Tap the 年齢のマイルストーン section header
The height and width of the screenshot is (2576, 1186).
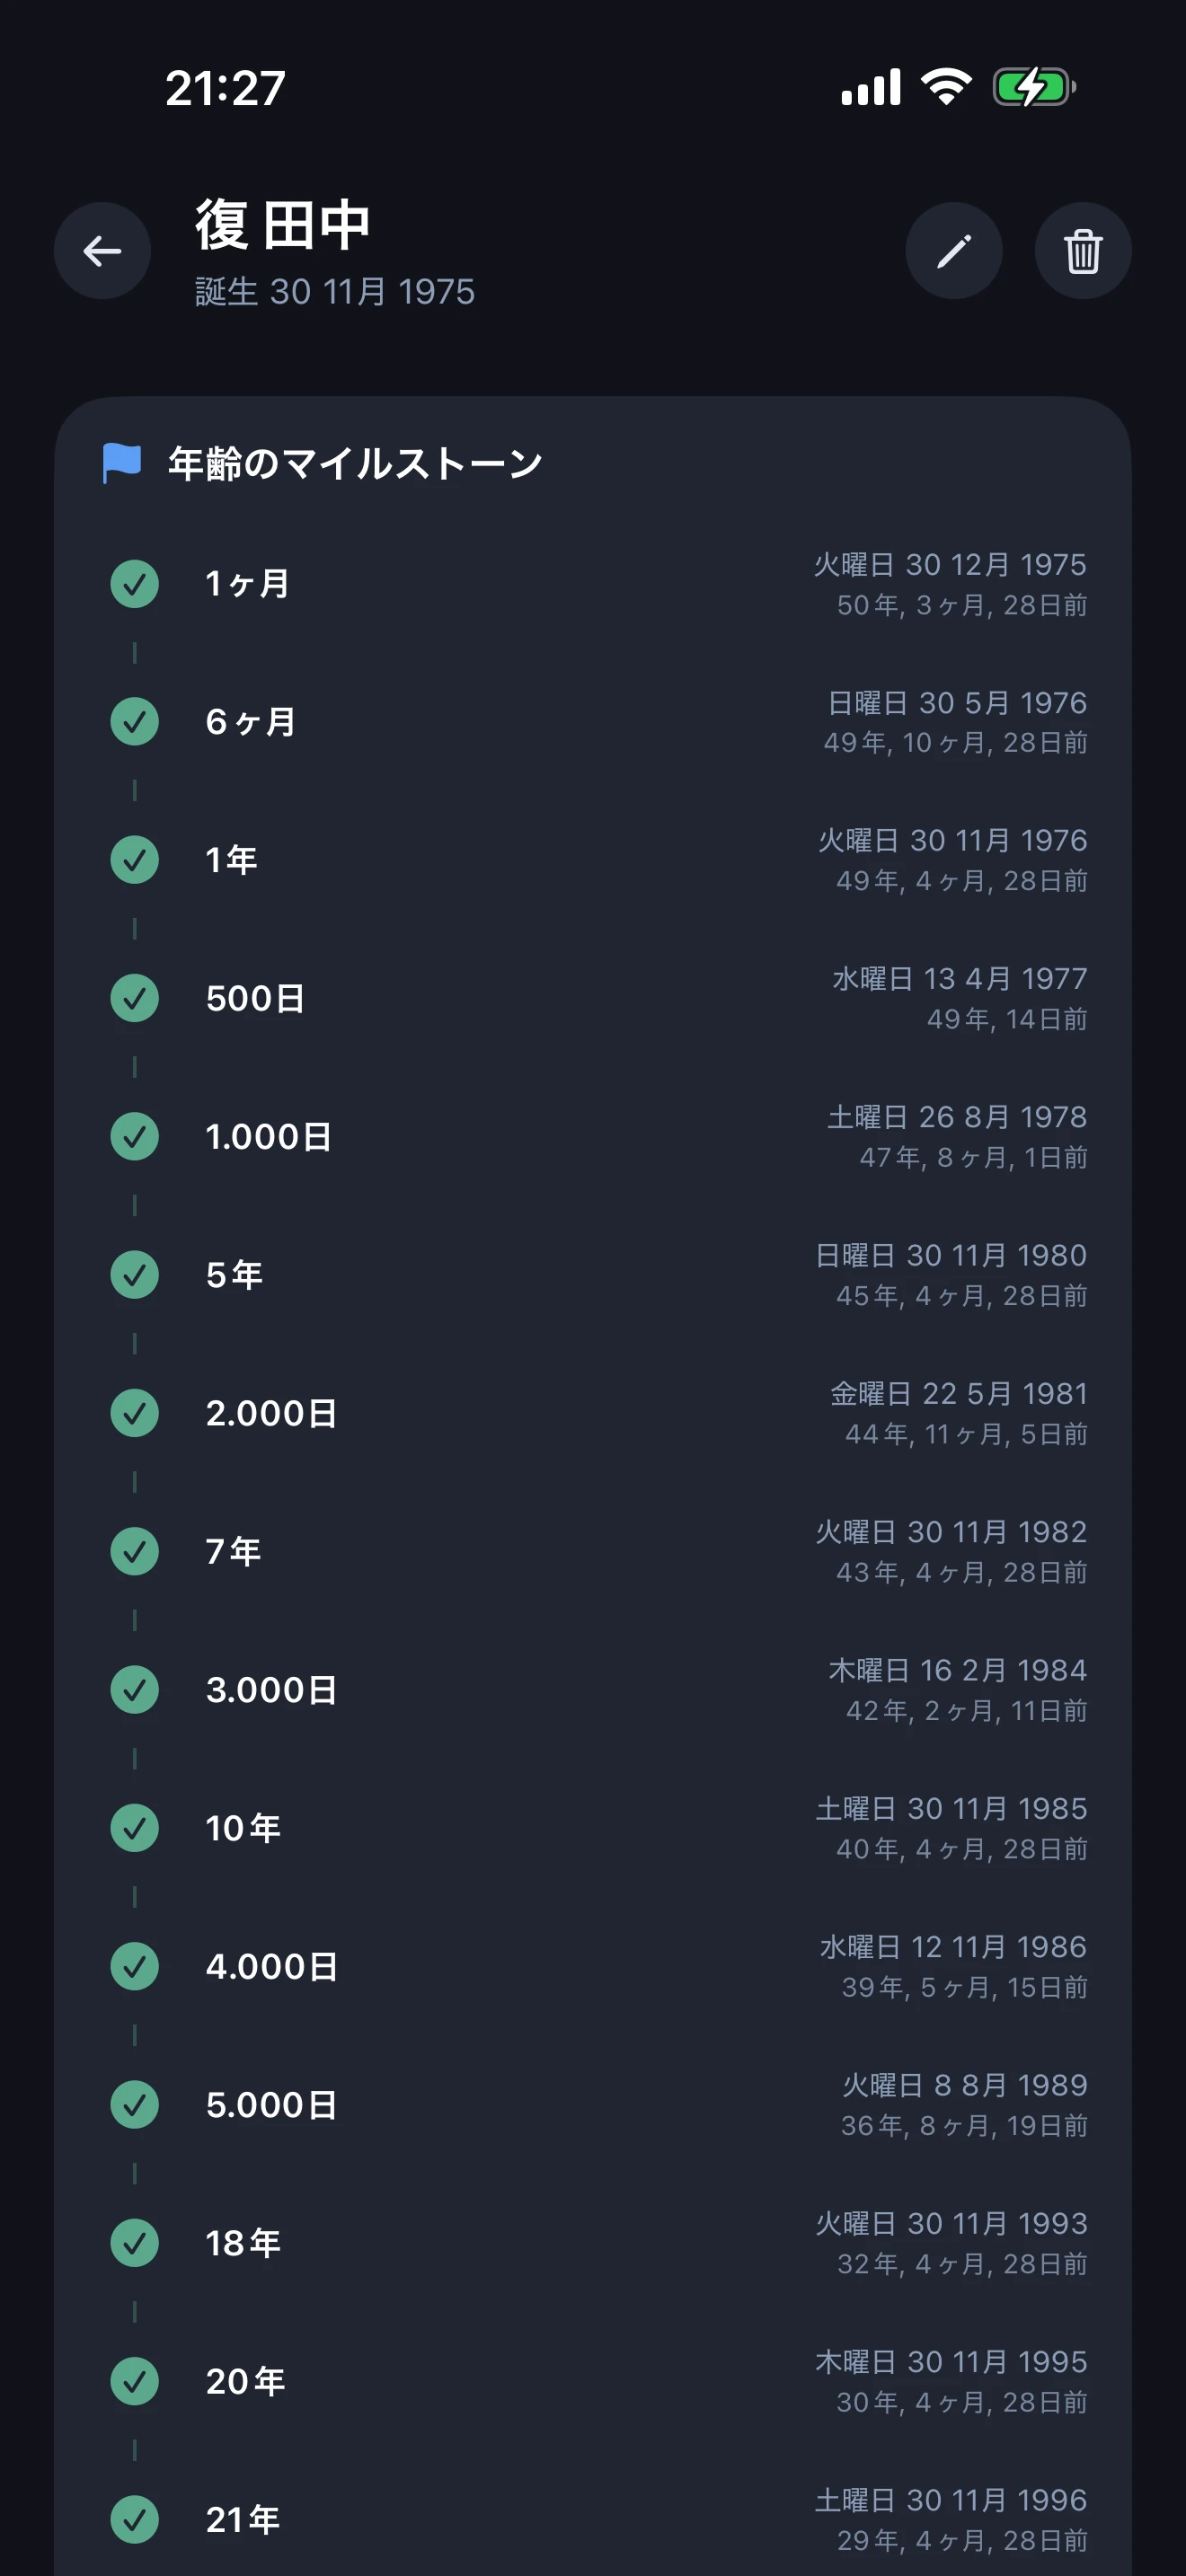point(355,463)
